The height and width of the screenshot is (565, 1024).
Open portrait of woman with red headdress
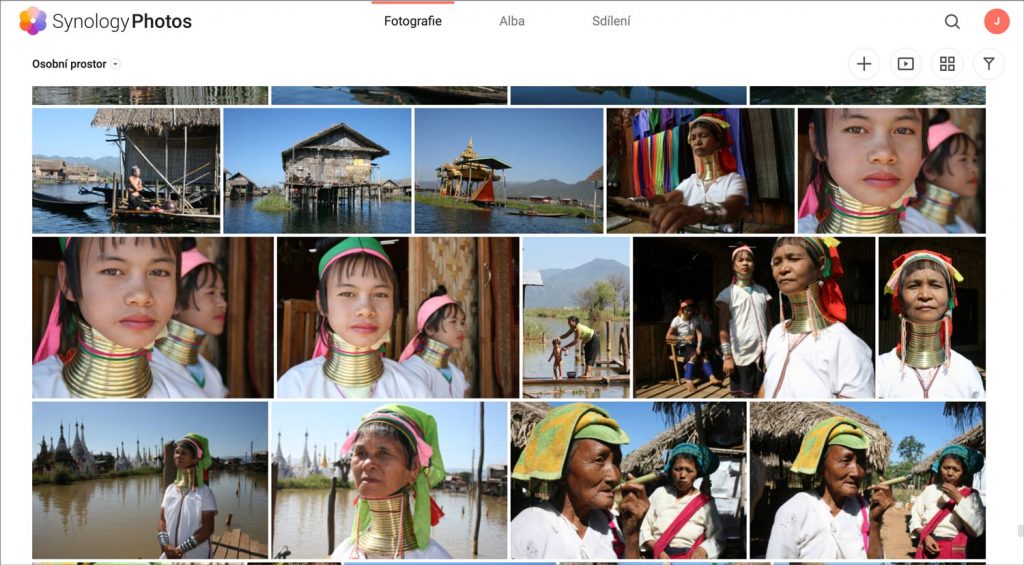pos(931,317)
